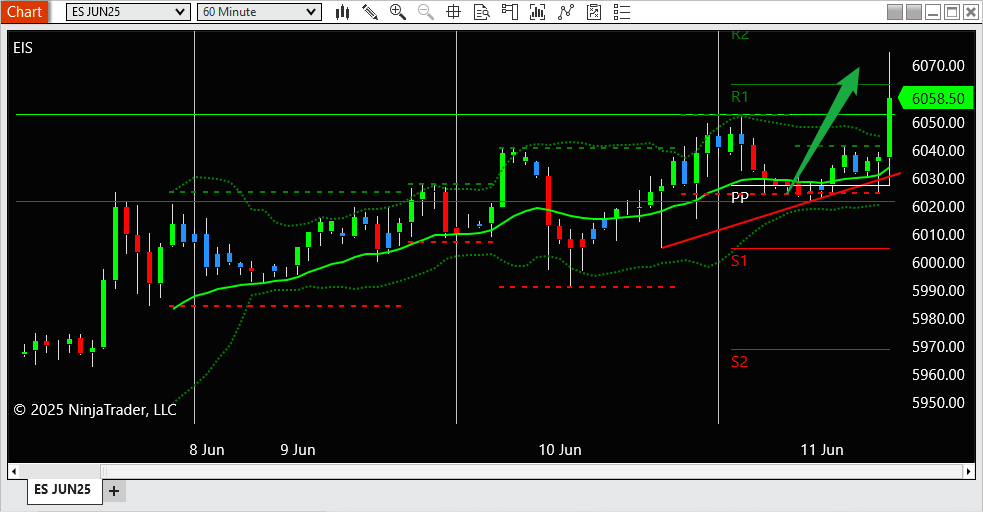
Task: Click the S2 pivot label
Action: pyautogui.click(x=739, y=362)
